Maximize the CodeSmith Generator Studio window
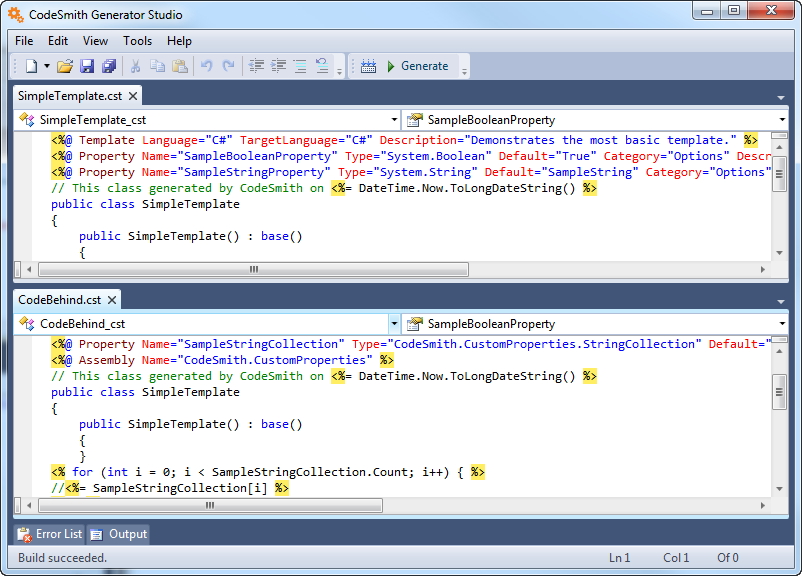This screenshot has width=802, height=576. click(x=734, y=11)
